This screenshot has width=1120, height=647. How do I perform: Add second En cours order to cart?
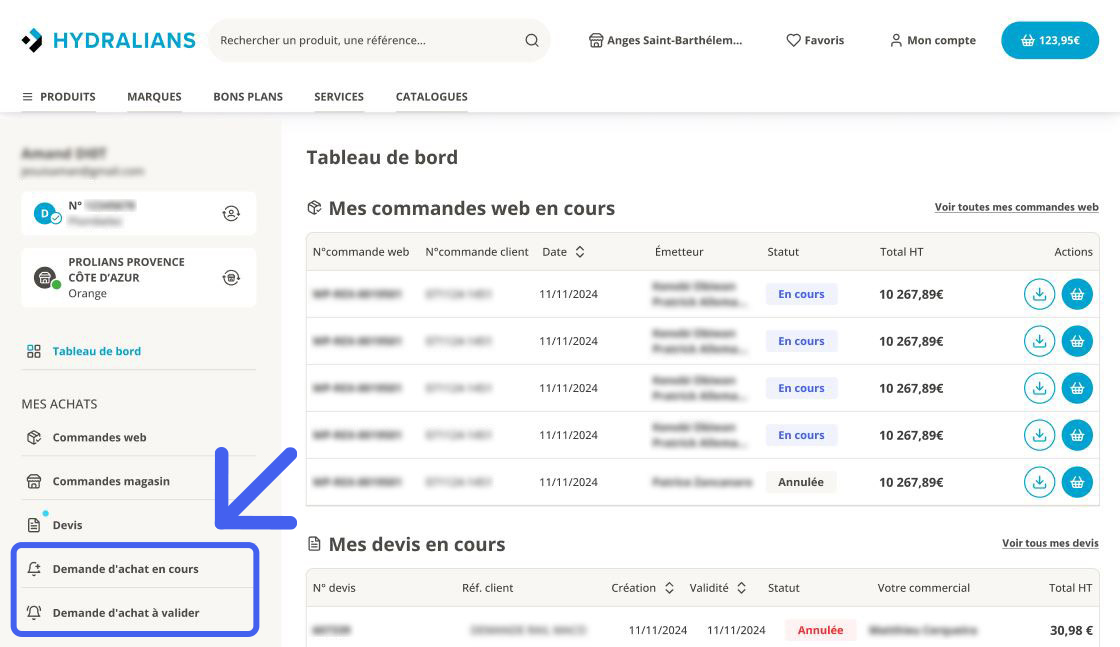click(x=1077, y=341)
